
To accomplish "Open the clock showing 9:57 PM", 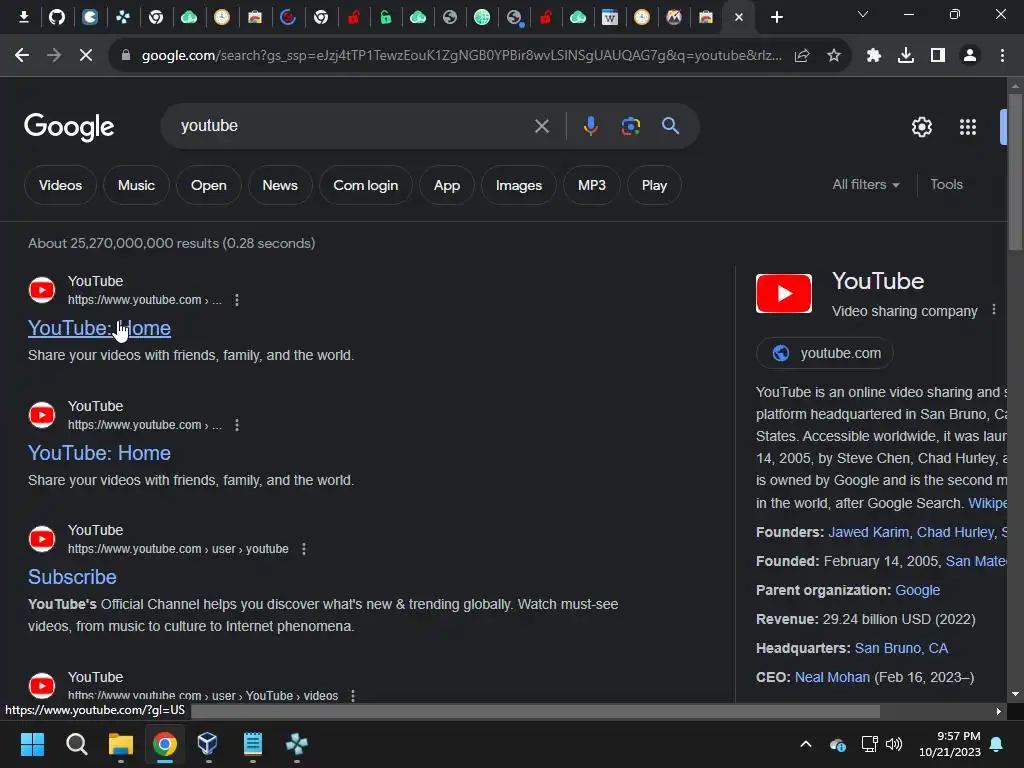I will [950, 744].
